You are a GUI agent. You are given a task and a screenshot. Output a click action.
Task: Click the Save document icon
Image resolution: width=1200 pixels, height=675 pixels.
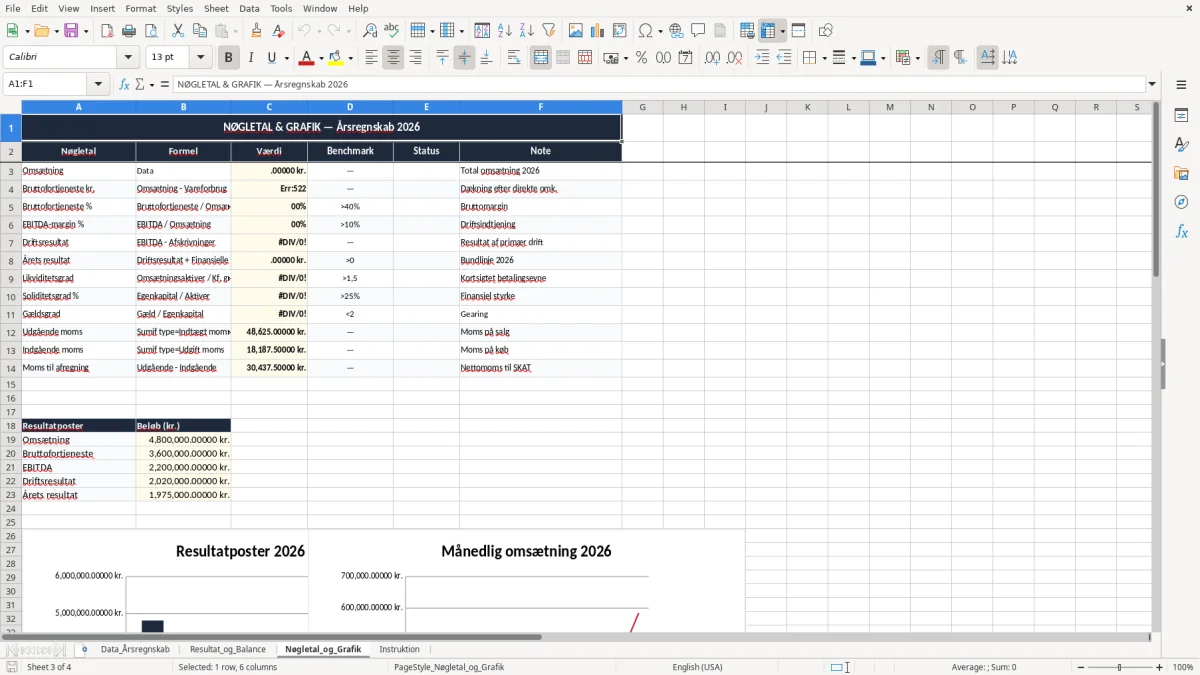pos(71,31)
